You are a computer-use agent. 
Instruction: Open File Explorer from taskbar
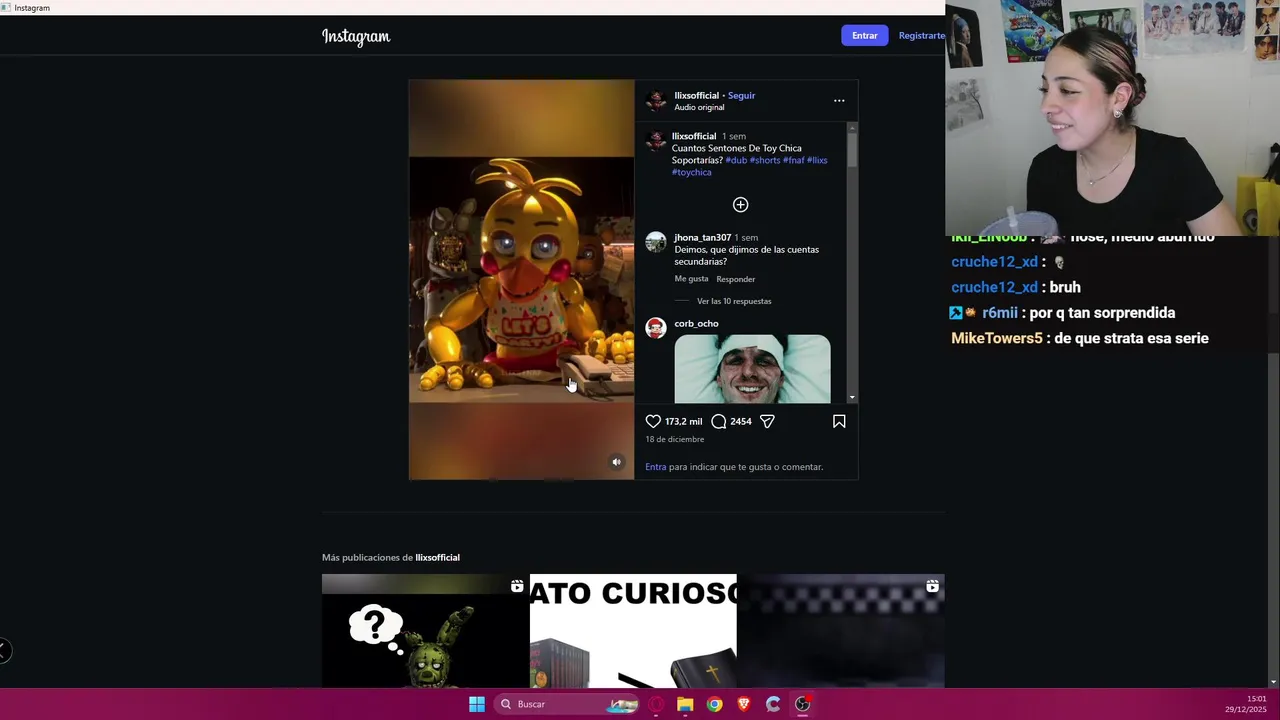pyautogui.click(x=685, y=704)
